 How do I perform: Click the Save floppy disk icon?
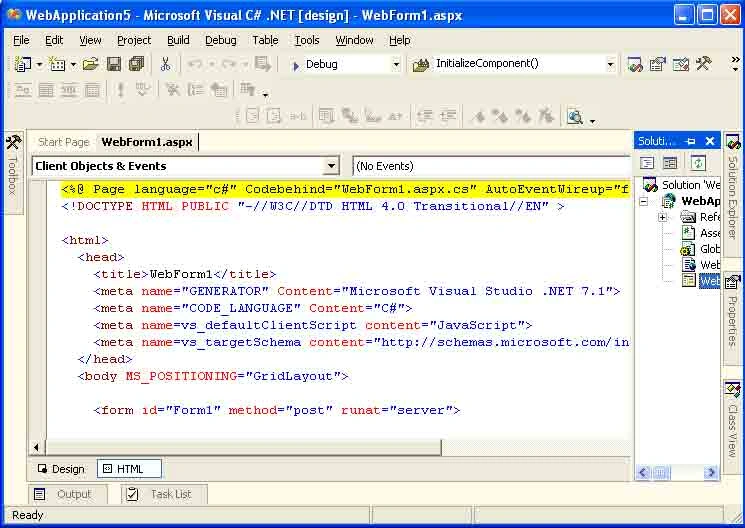click(x=114, y=64)
